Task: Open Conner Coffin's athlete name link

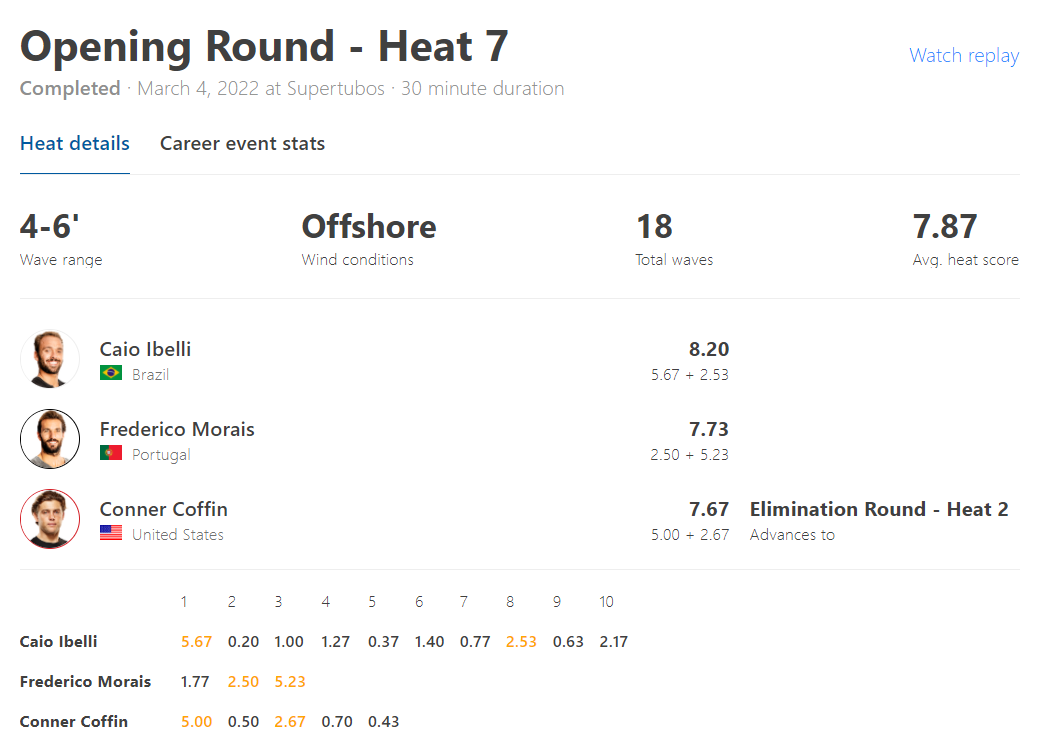Action: [163, 510]
